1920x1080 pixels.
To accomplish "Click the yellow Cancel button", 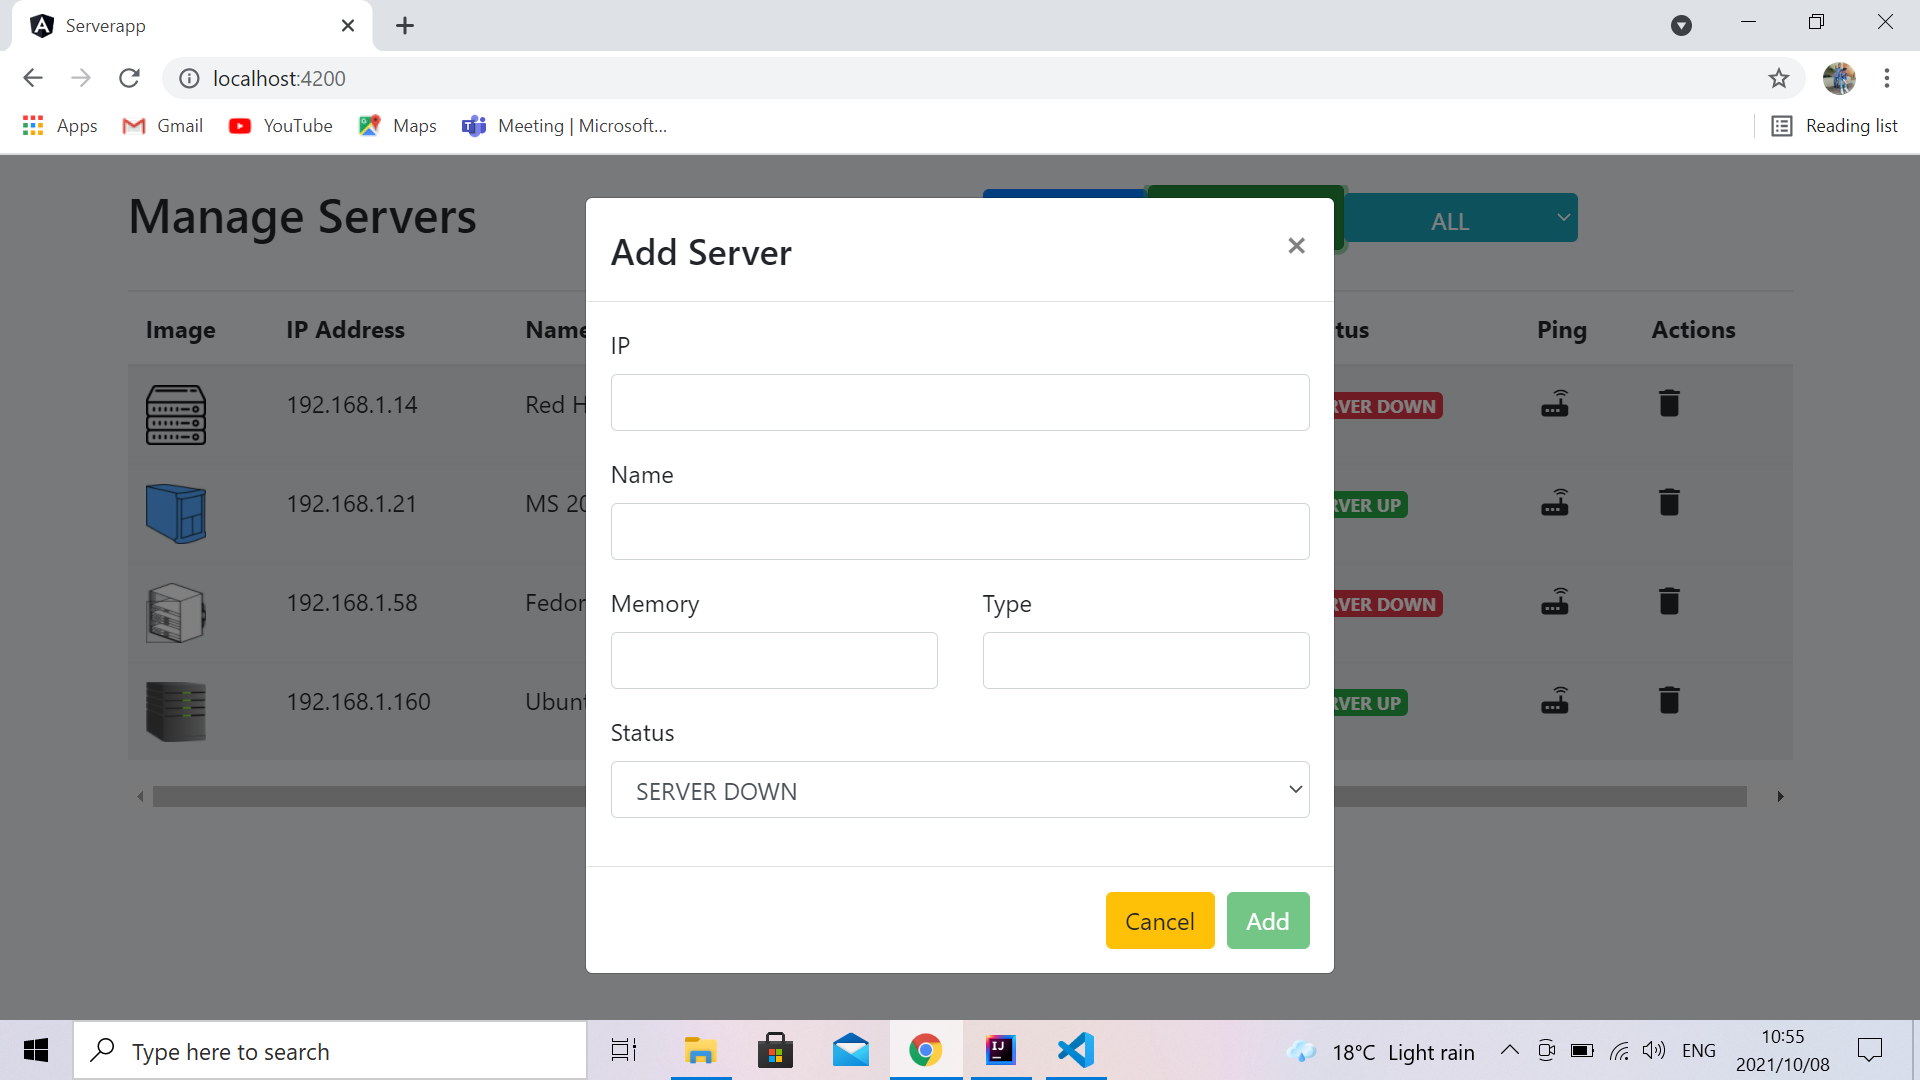I will (1160, 920).
